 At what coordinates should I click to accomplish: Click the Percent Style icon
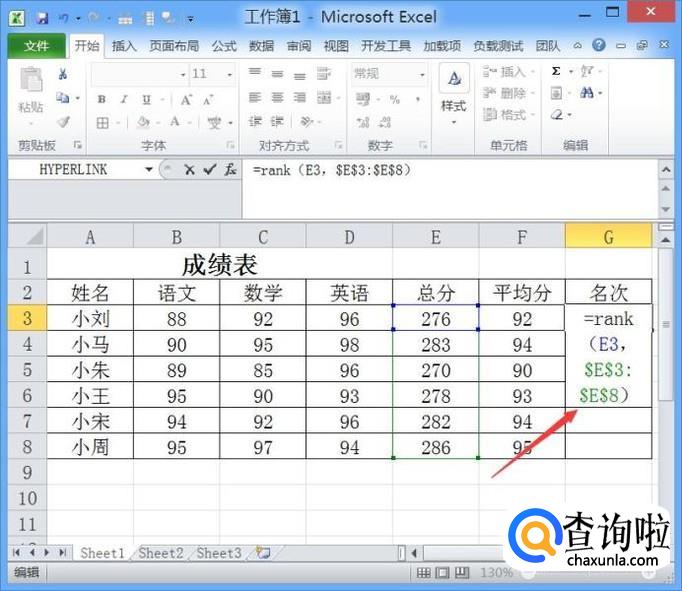tap(395, 100)
